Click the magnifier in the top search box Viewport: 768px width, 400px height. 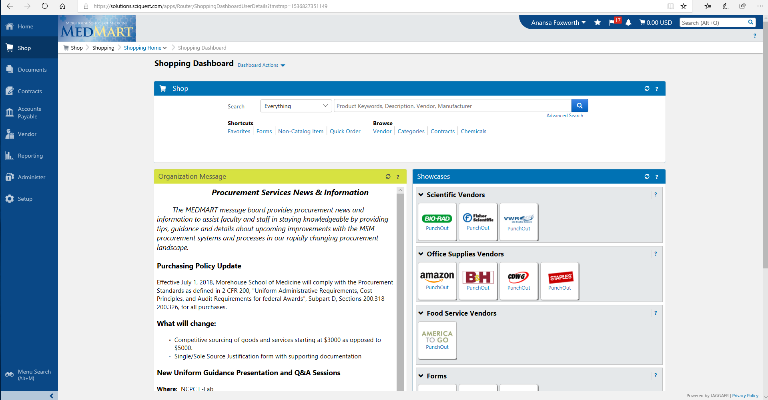[750, 23]
